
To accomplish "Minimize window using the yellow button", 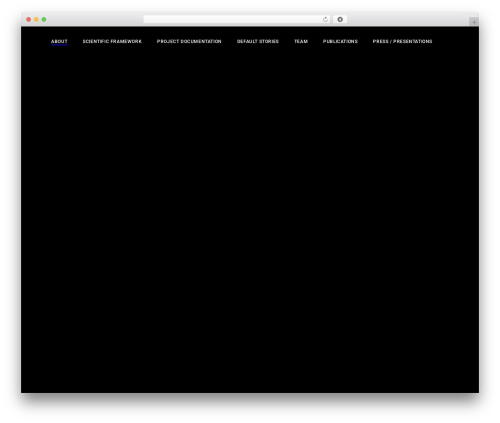I will pos(36,19).
